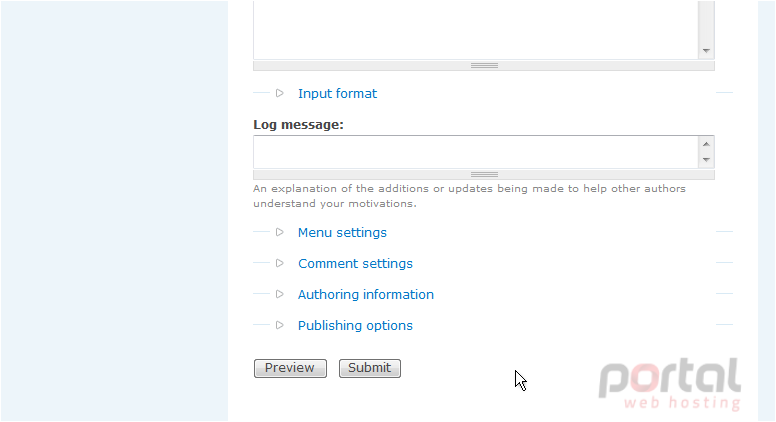The width and height of the screenshot is (776, 422).
Task: Click the Menu settings disclosure triangle
Action: tap(280, 232)
